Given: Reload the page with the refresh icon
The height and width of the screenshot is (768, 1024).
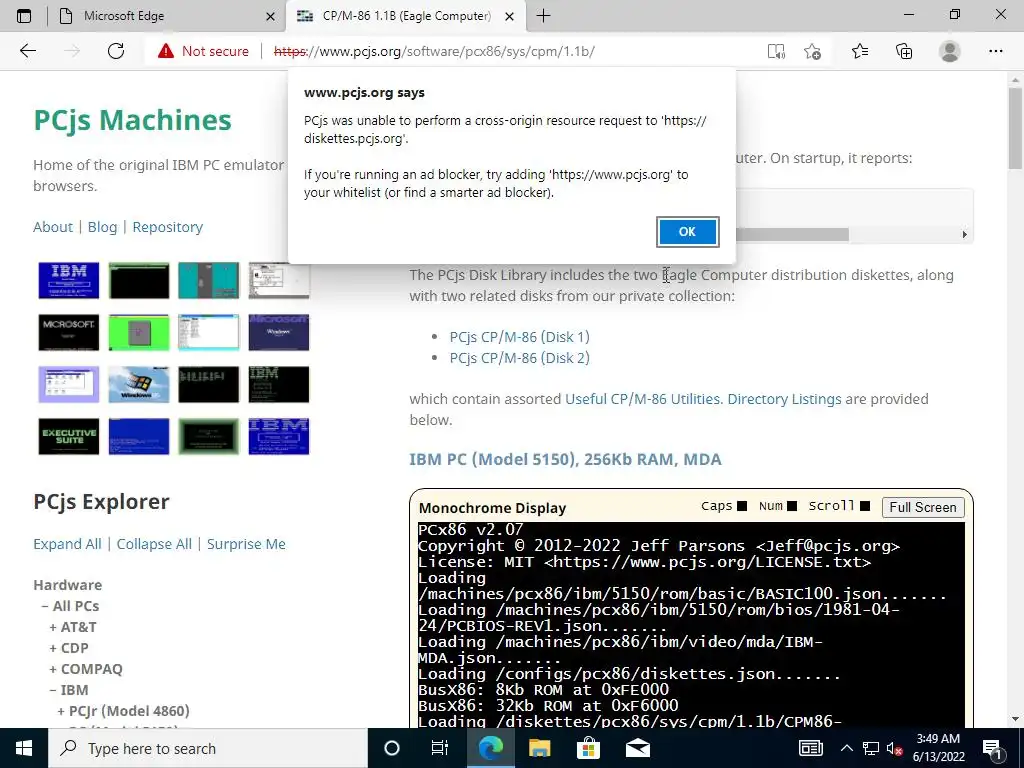Looking at the screenshot, I should (116, 51).
